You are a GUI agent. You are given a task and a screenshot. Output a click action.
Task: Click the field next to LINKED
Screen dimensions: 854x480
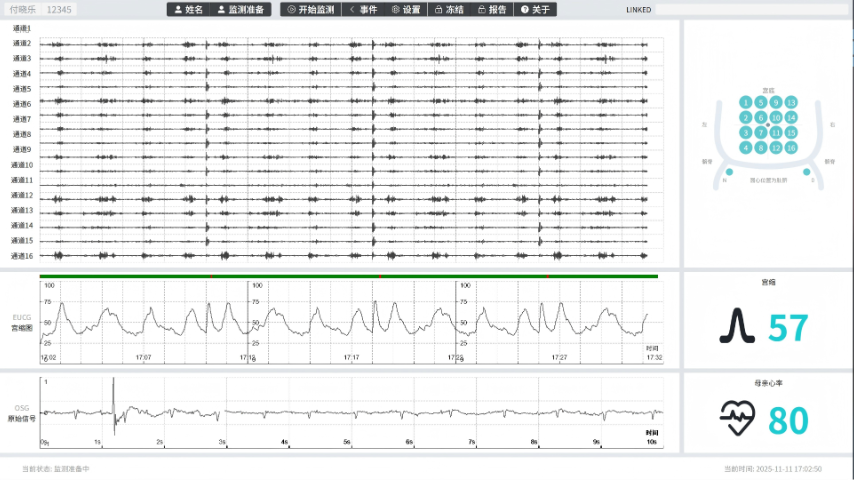(x=750, y=9)
